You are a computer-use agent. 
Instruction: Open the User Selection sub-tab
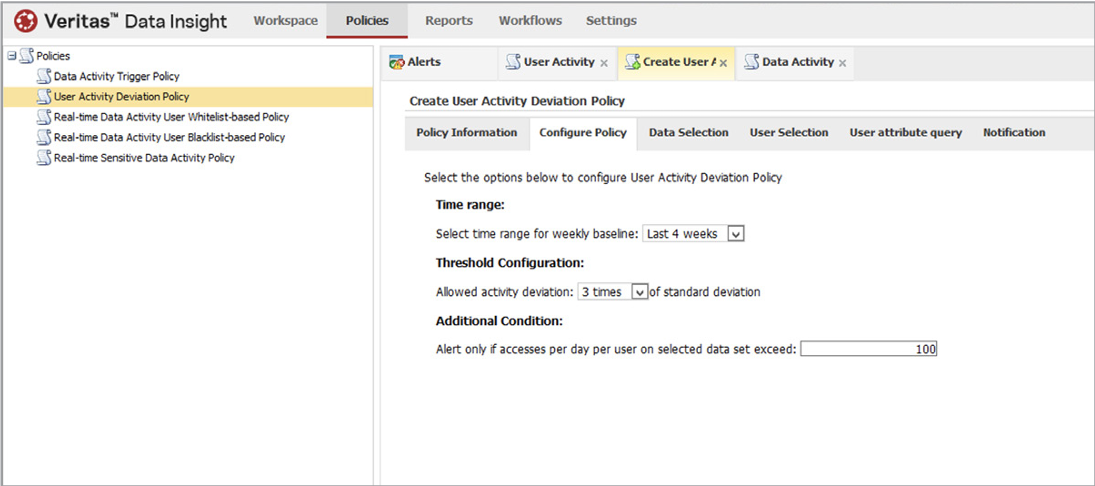pos(789,133)
